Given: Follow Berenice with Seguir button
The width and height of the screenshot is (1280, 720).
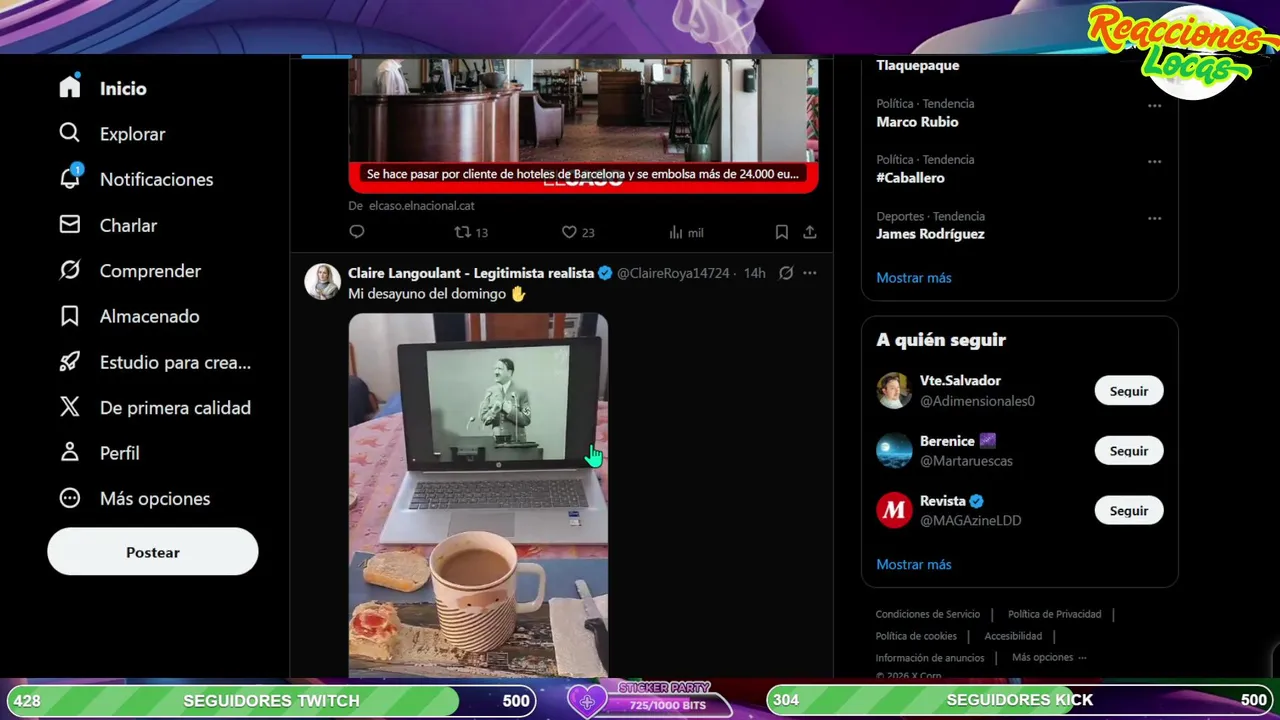Looking at the screenshot, I should (1129, 451).
